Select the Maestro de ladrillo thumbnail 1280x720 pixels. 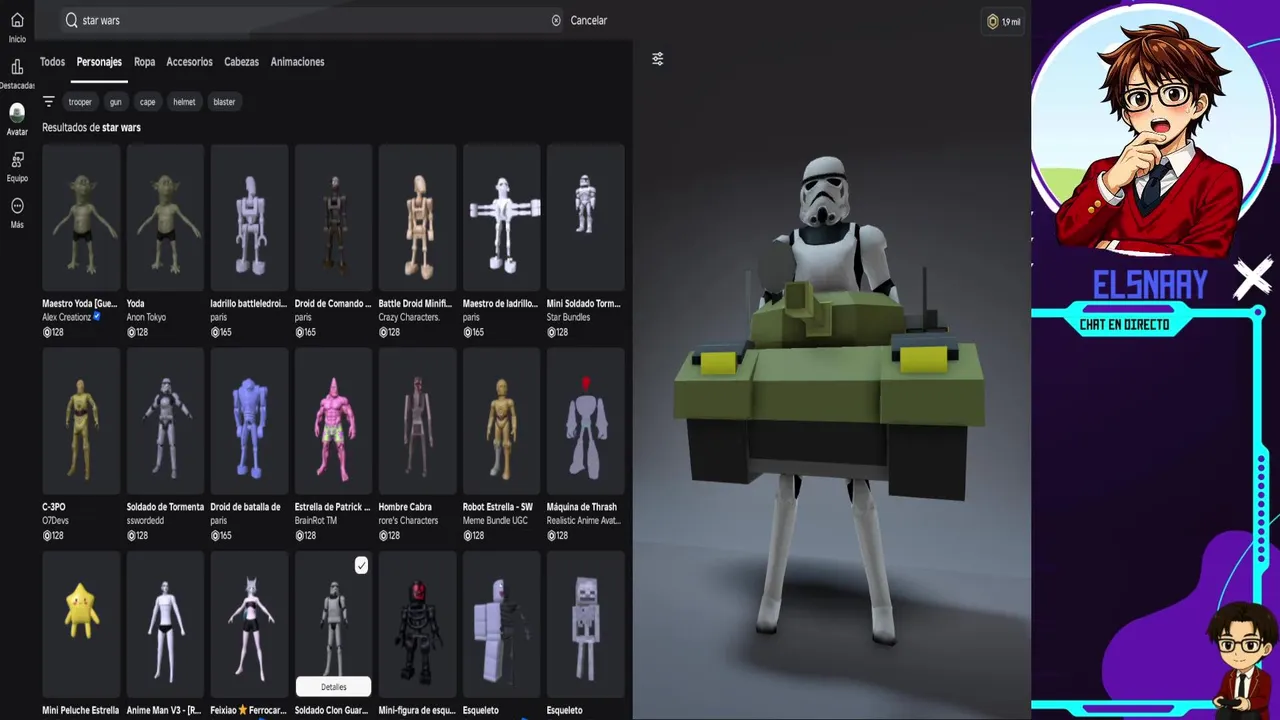tap(501, 218)
